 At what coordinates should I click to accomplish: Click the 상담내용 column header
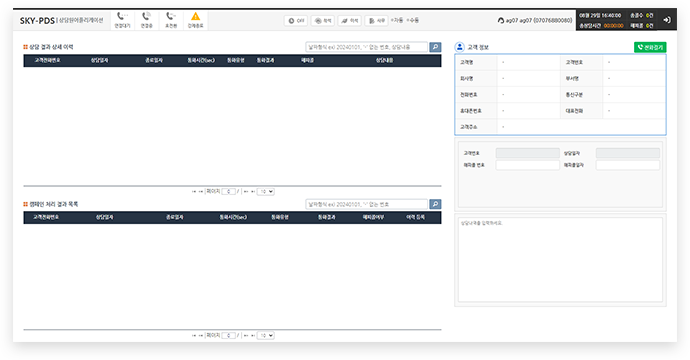384,60
